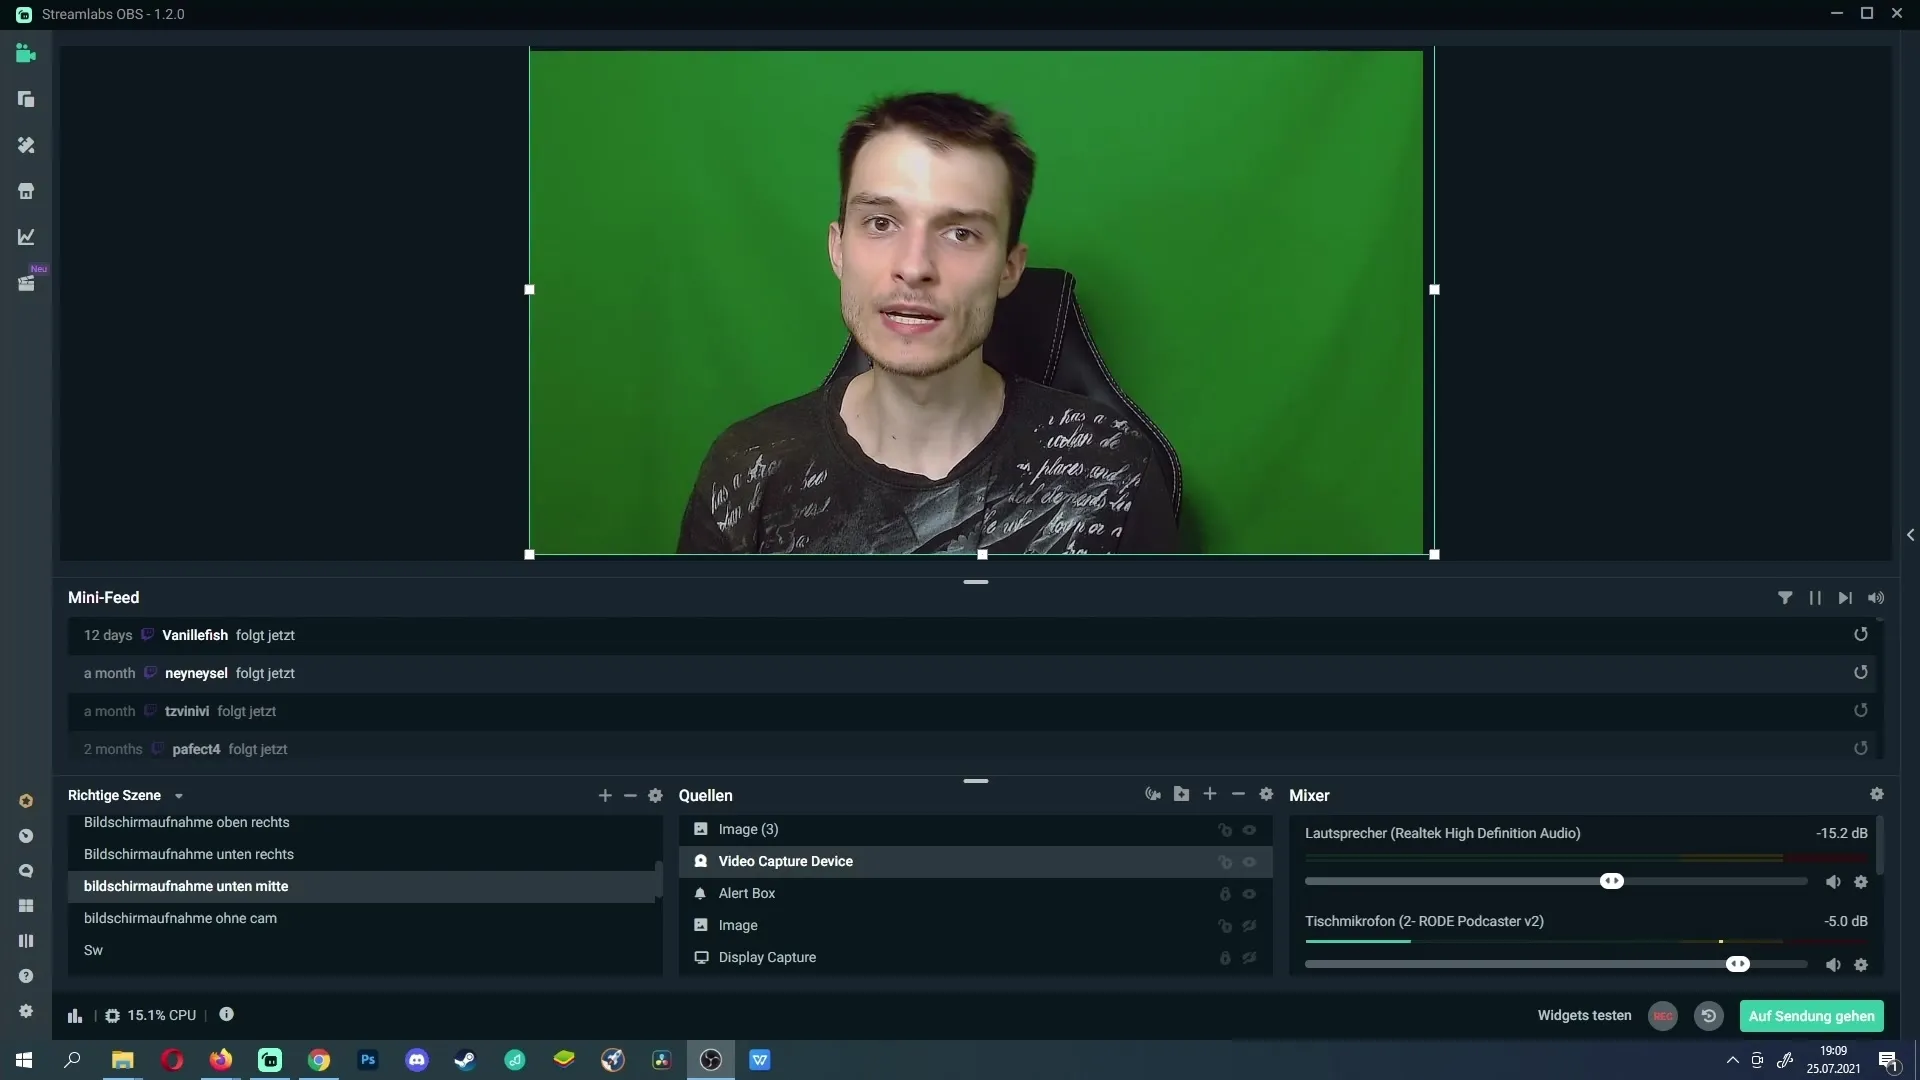
Task: Click the Mini-Feed filter funnel icon
Action: [x=1784, y=598]
